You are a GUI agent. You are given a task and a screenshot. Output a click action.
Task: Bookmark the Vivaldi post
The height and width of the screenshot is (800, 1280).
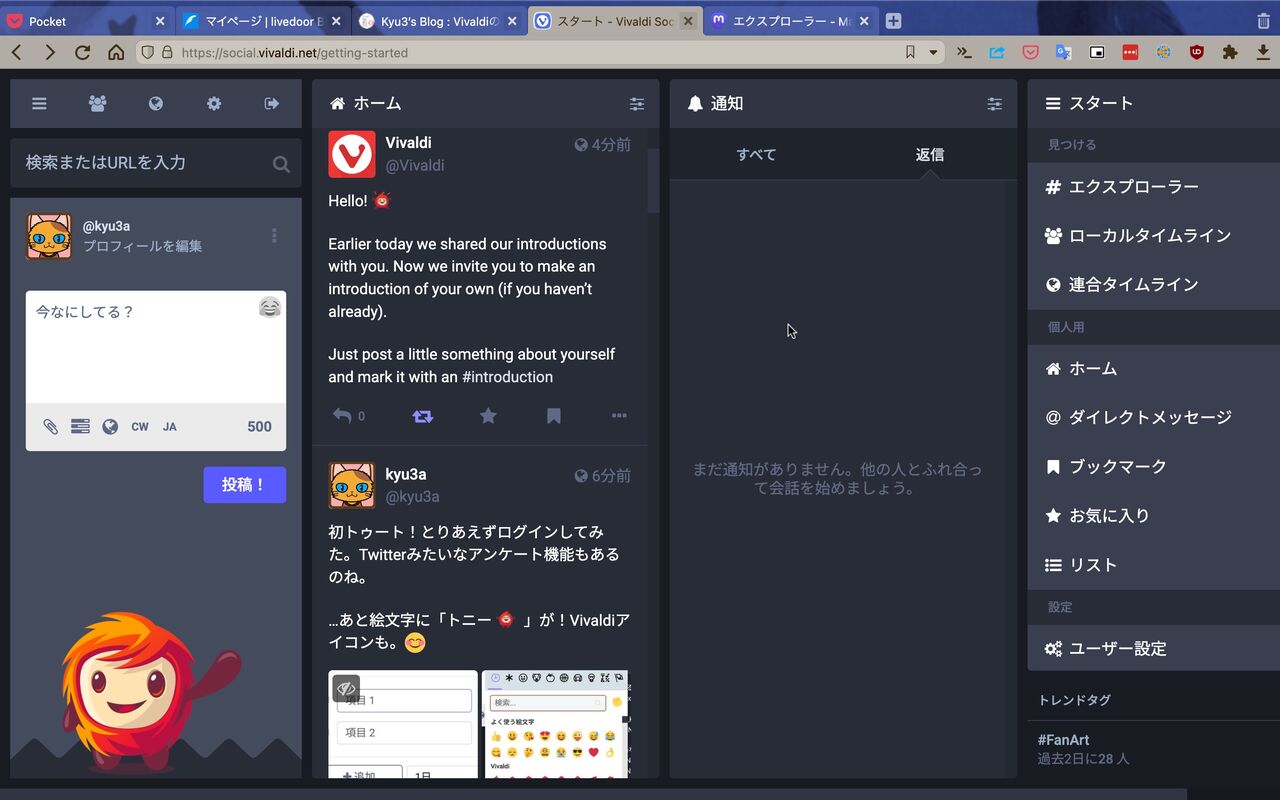click(554, 416)
